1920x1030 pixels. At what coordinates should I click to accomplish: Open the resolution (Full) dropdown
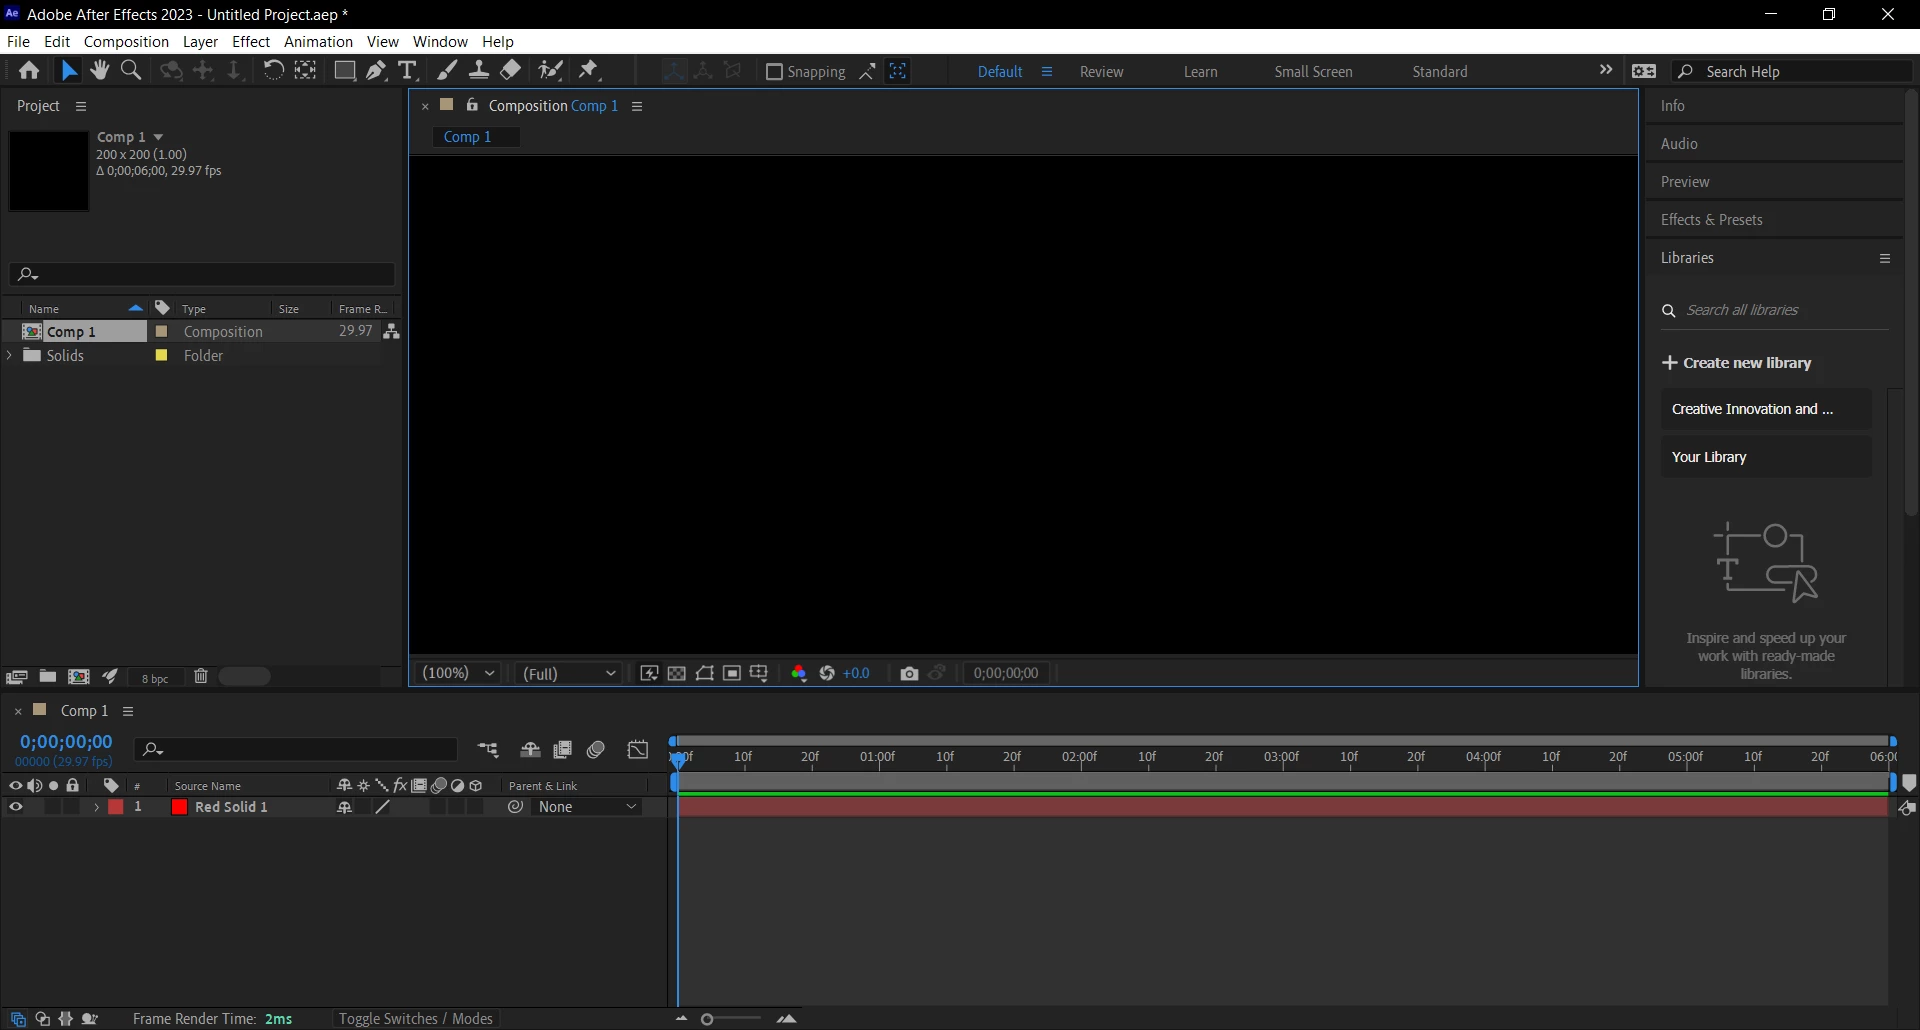click(x=569, y=674)
